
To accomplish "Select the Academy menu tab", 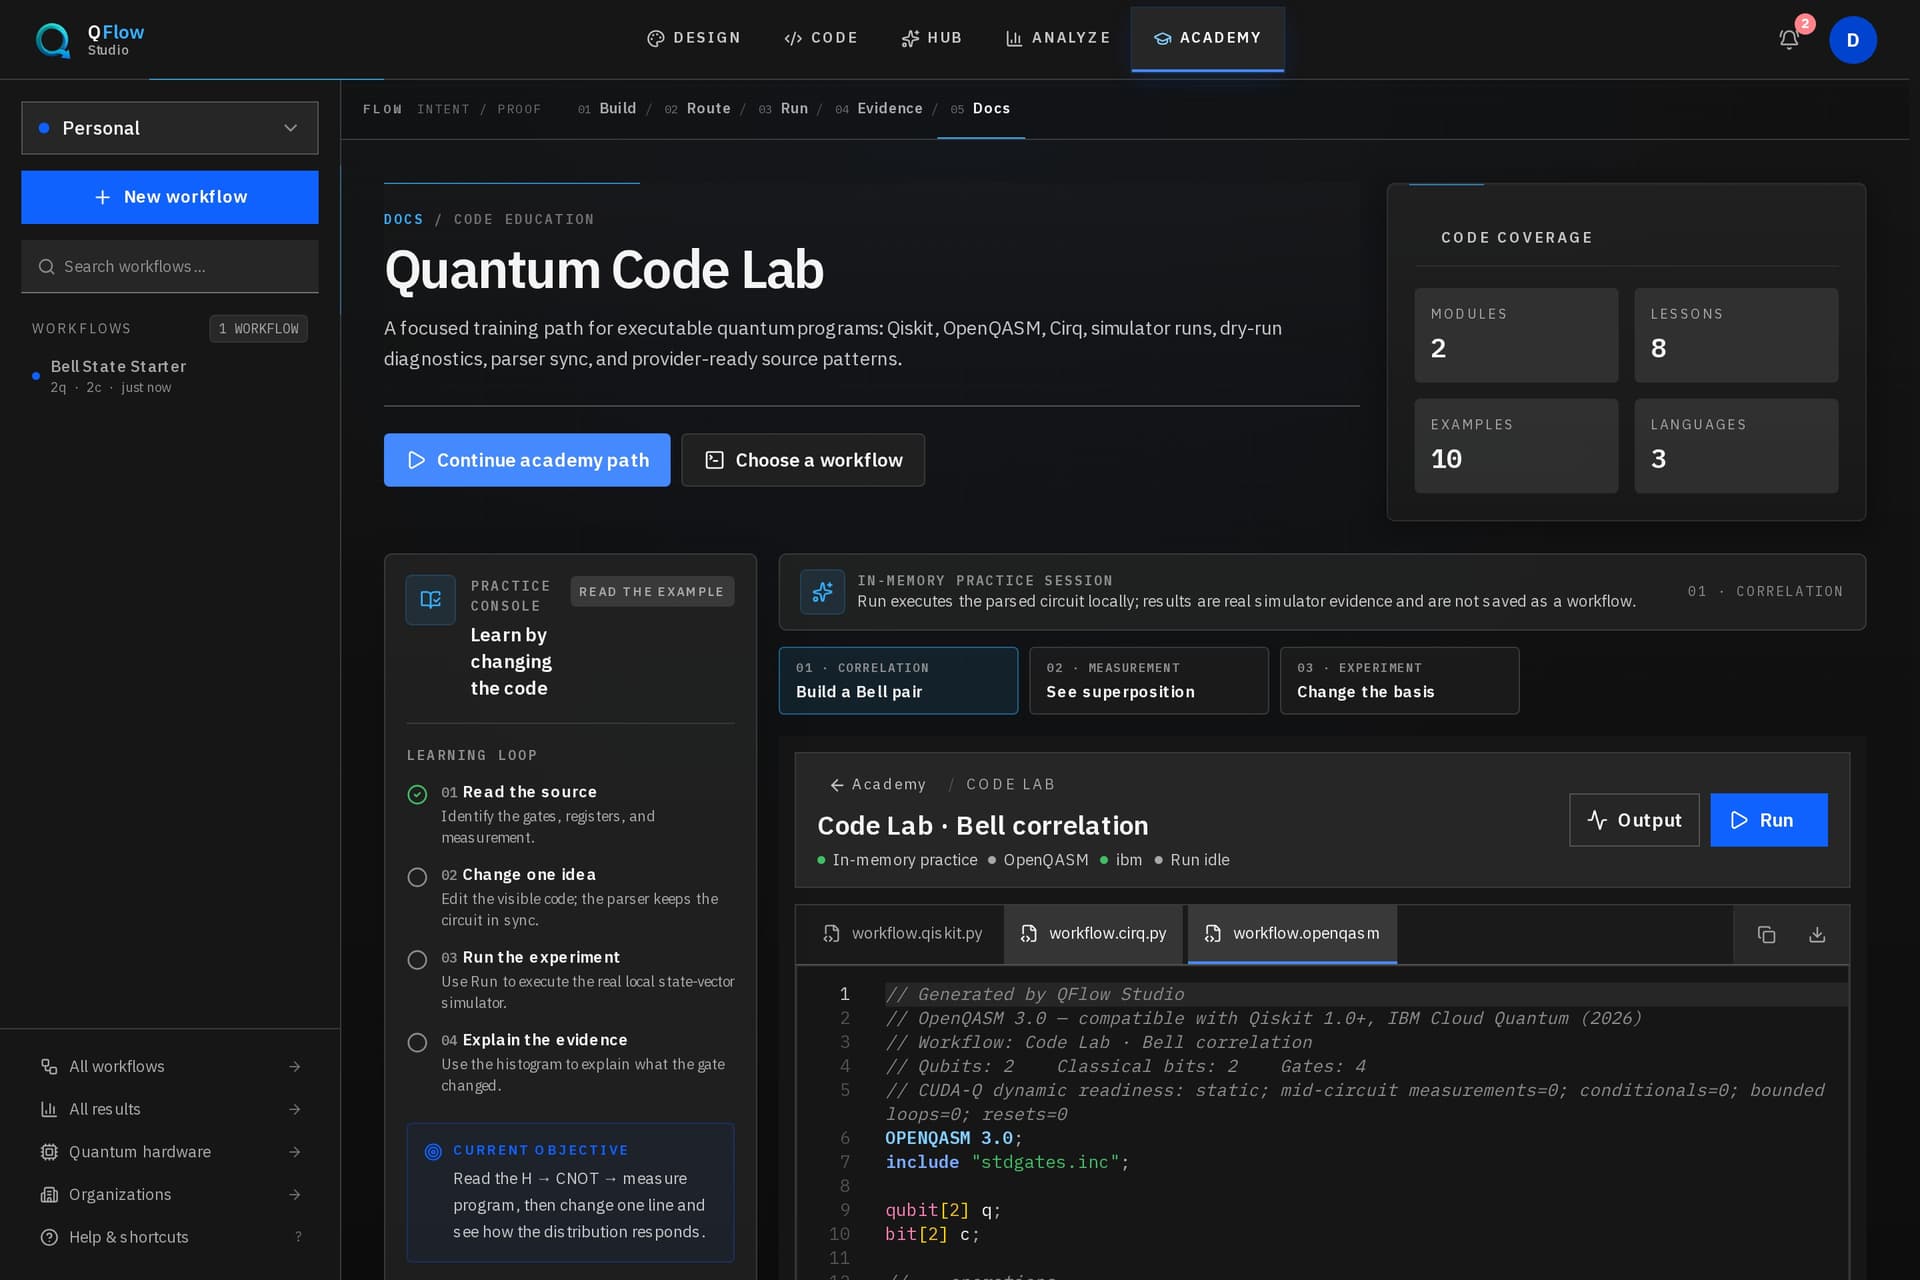I will coord(1207,38).
